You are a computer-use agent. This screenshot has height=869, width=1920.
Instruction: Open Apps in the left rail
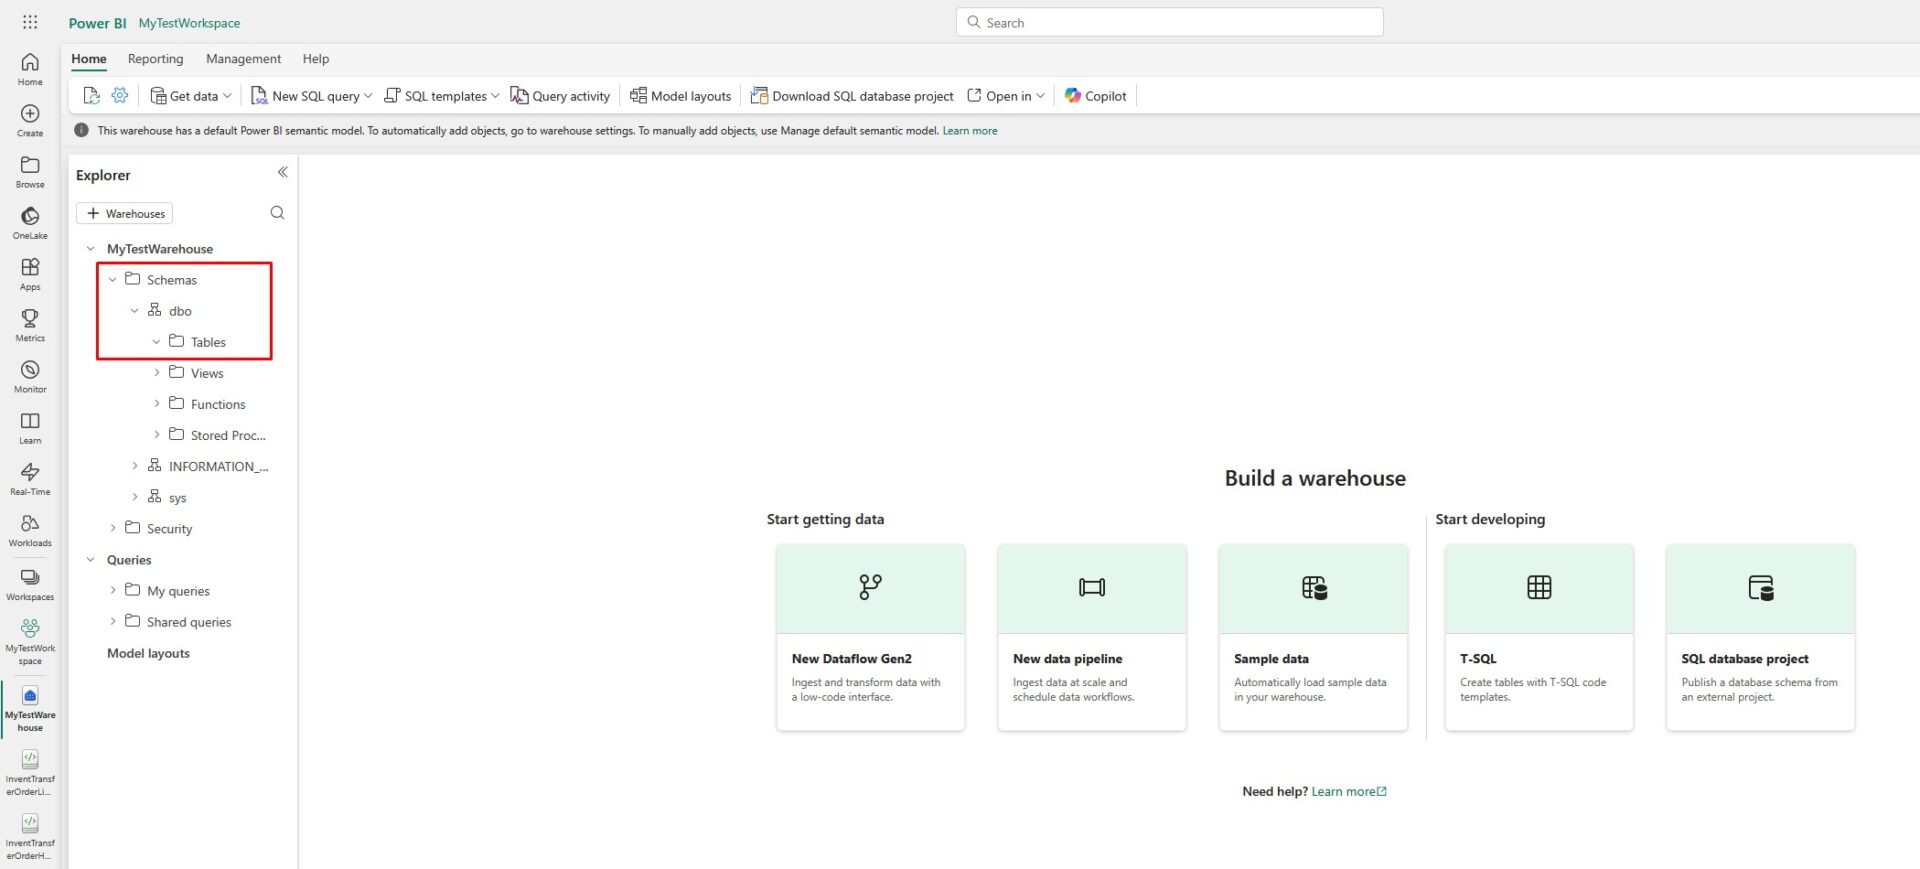coord(30,274)
